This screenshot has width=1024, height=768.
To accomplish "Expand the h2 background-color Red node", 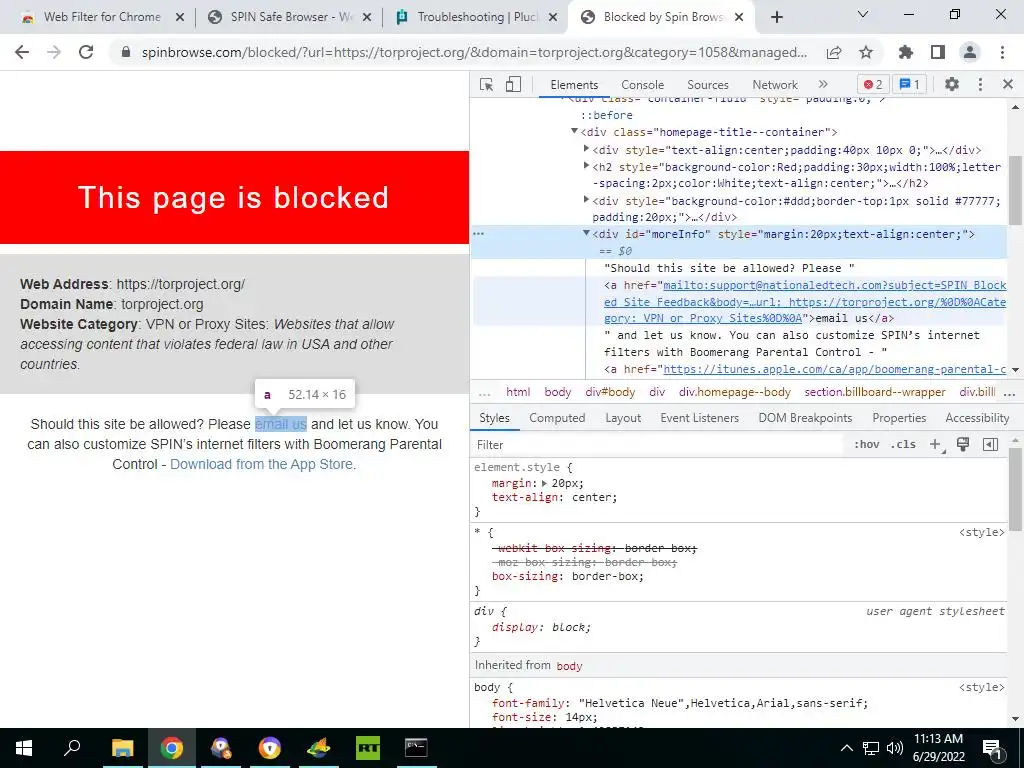I will pyautogui.click(x=586, y=167).
